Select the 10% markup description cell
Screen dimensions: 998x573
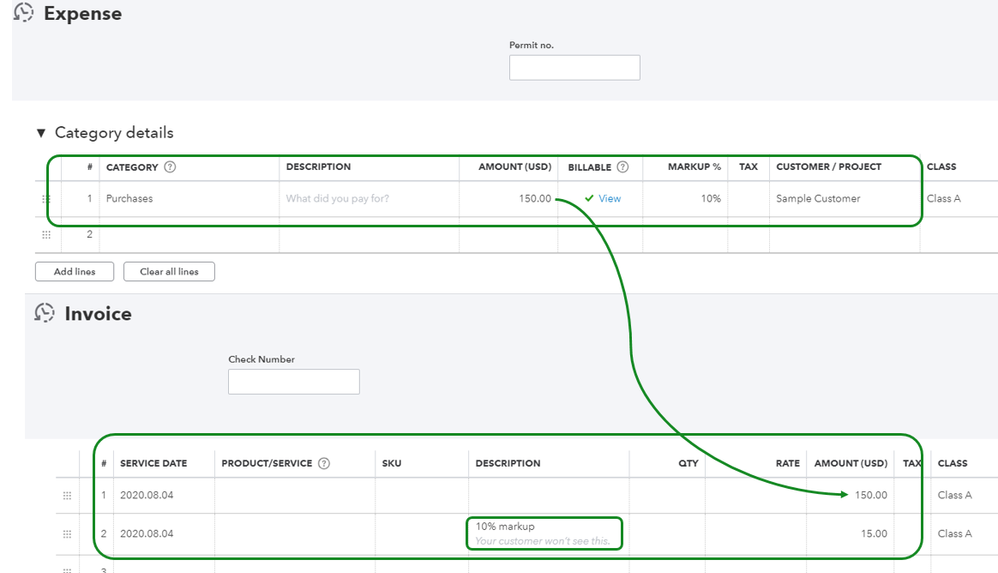click(x=545, y=534)
